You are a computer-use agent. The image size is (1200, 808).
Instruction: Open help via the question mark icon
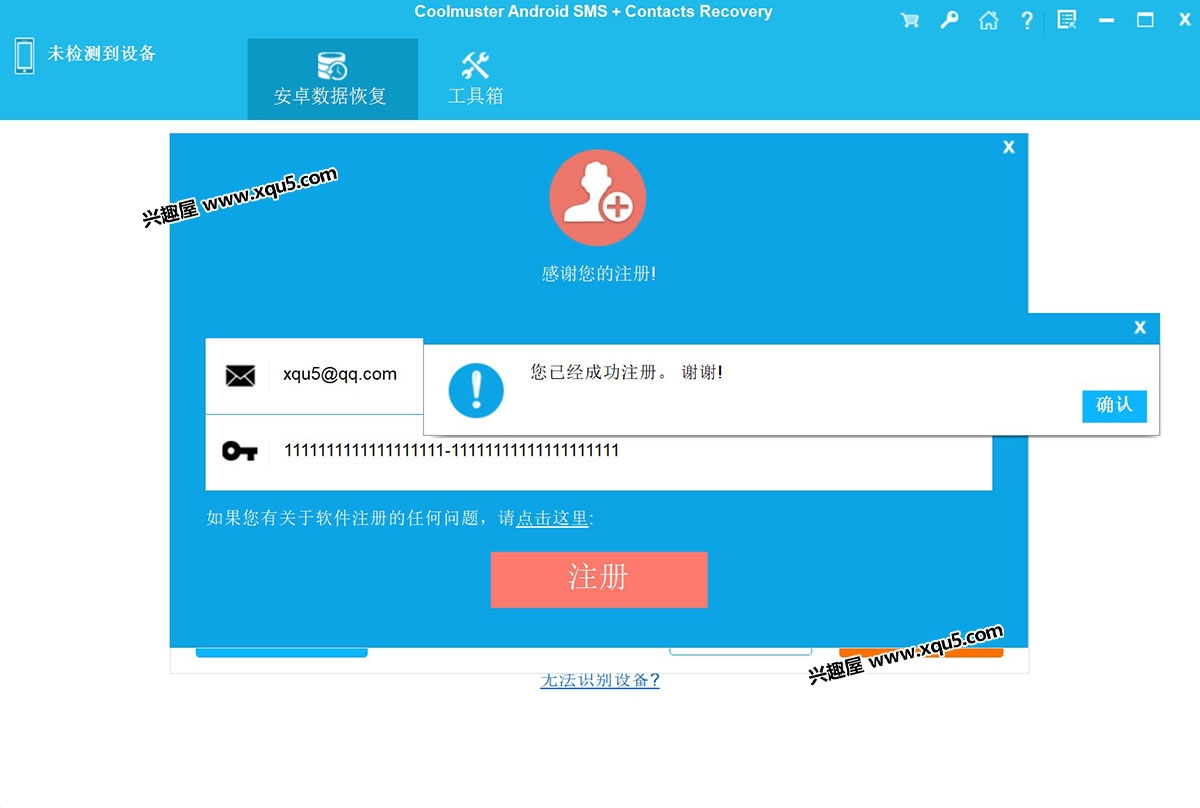(x=1027, y=20)
